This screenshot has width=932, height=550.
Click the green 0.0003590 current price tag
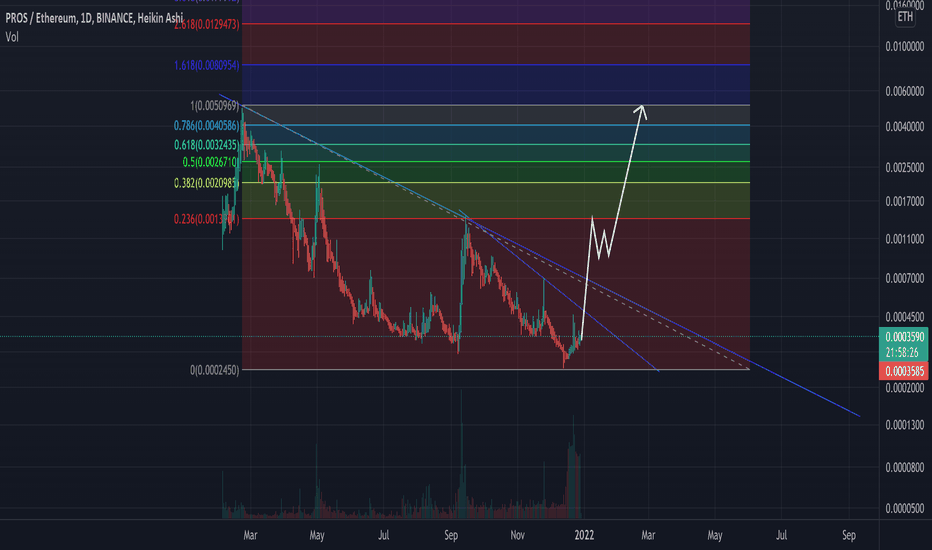click(905, 337)
